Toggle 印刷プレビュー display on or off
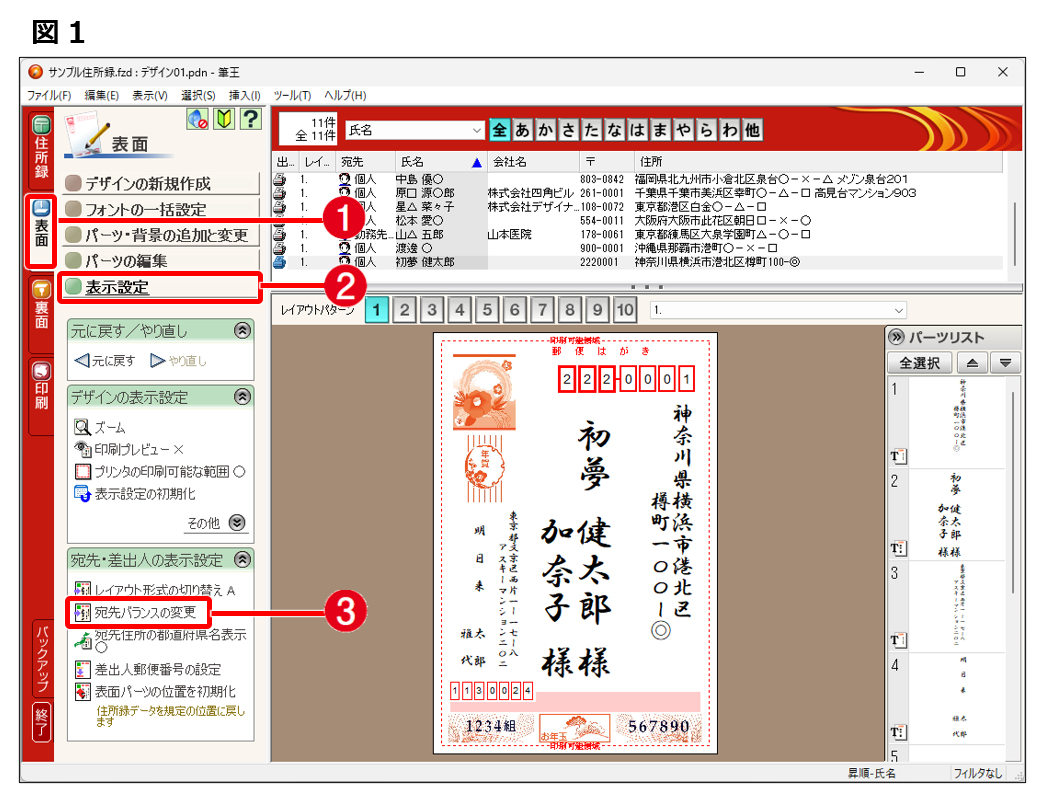 point(83,449)
